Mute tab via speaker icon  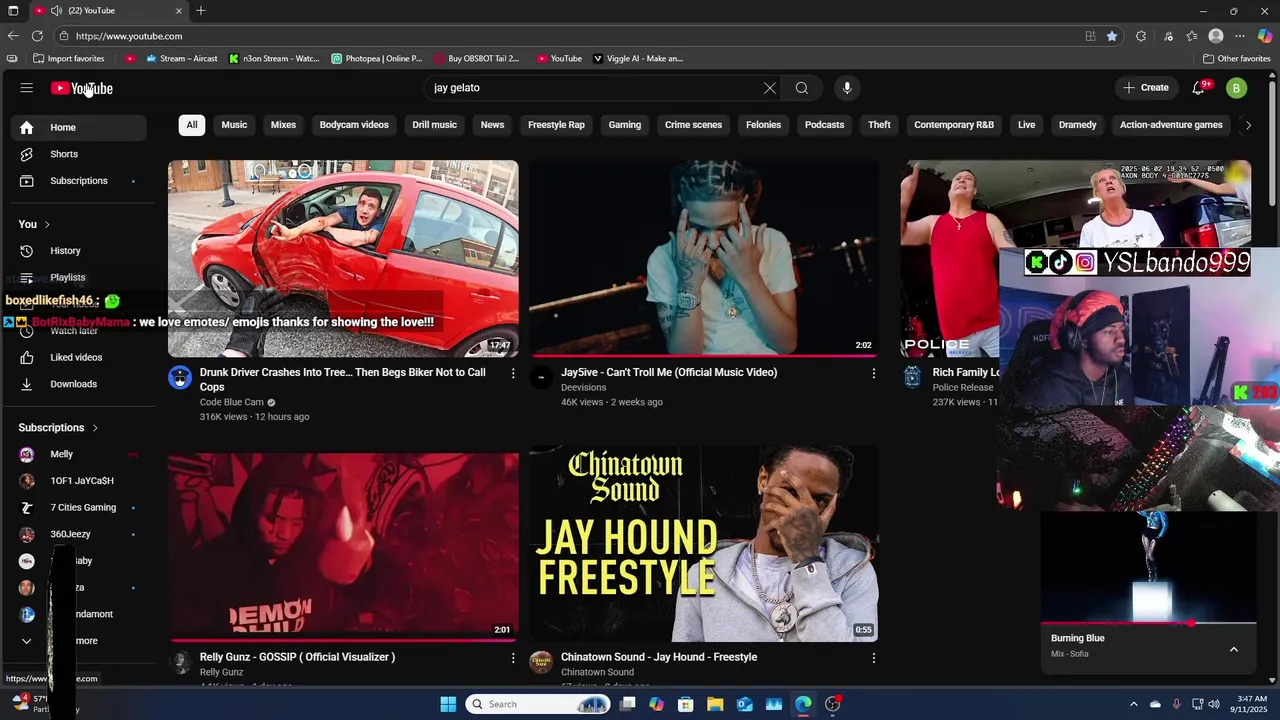point(56,11)
